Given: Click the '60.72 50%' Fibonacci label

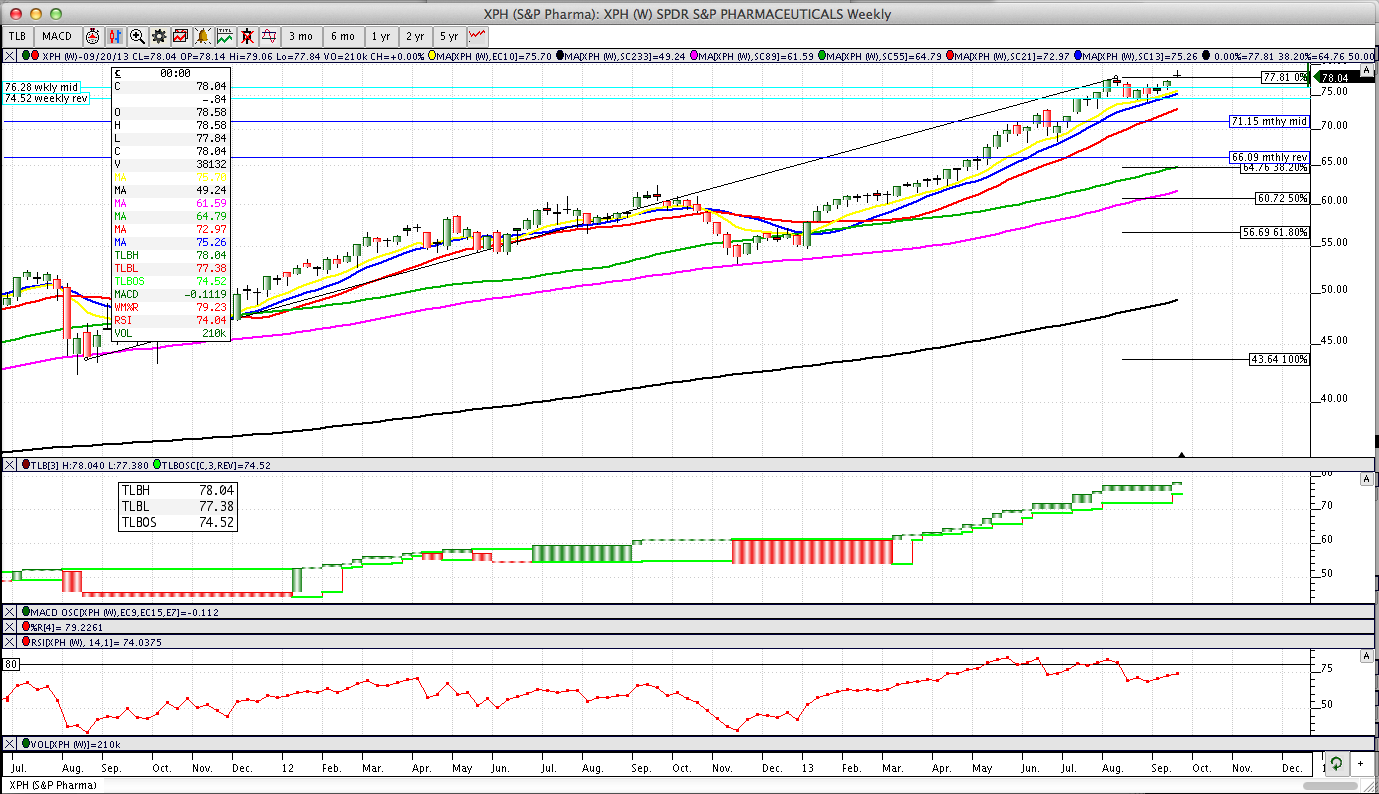Looking at the screenshot, I should [x=1282, y=199].
